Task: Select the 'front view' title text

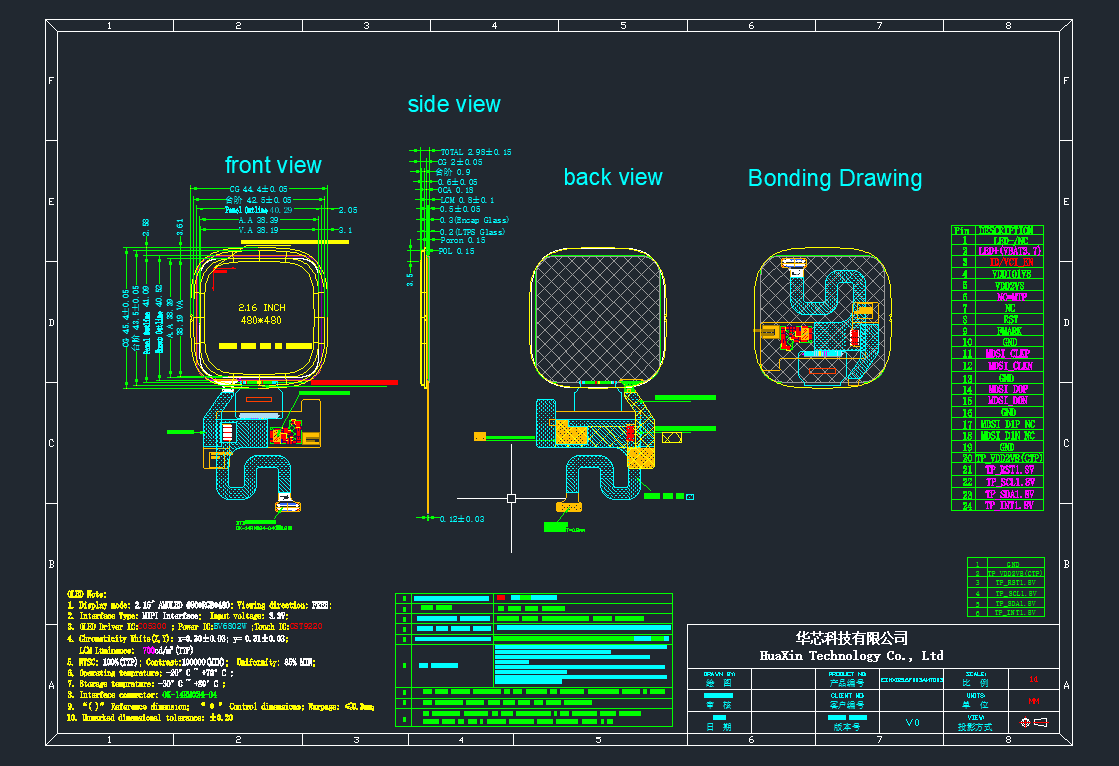Action: (x=273, y=165)
